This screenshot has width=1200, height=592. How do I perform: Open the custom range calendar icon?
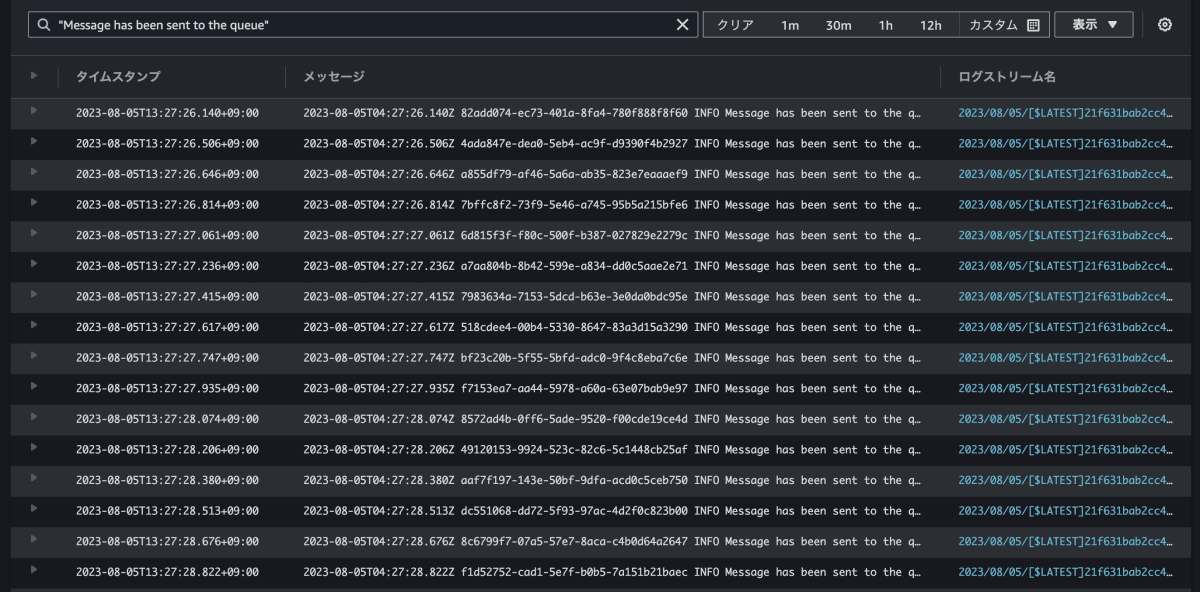[1033, 25]
